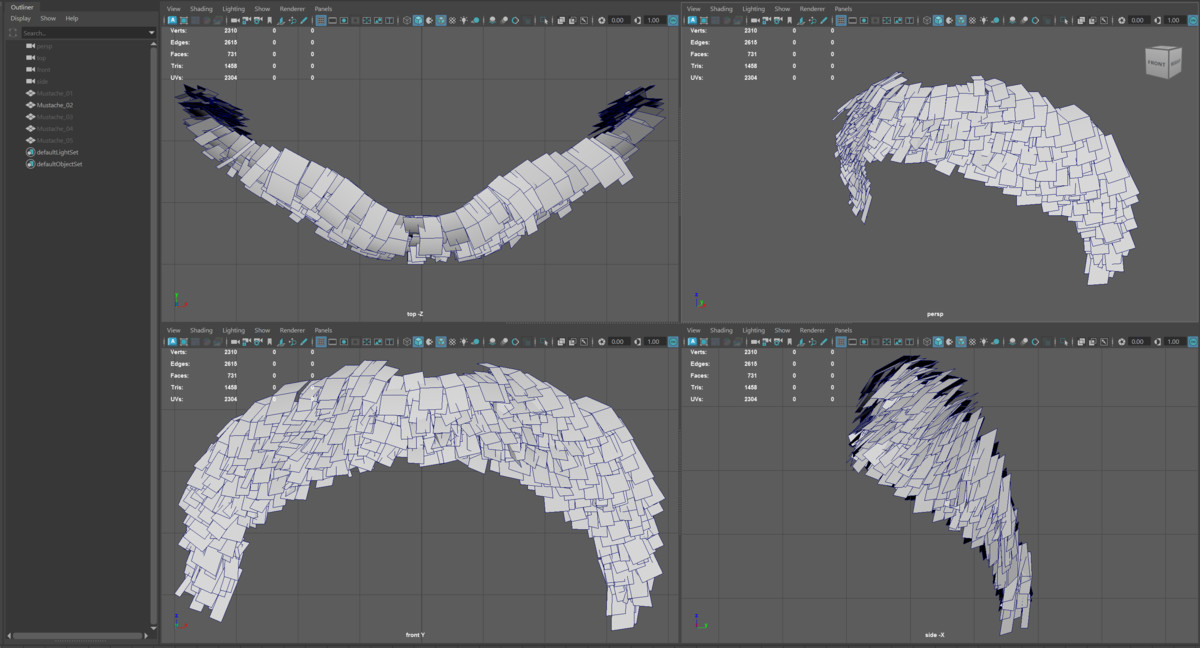The width and height of the screenshot is (1200, 648).
Task: Click Use All Lights bulb icon in the top -Z panel
Action: click(x=464, y=20)
